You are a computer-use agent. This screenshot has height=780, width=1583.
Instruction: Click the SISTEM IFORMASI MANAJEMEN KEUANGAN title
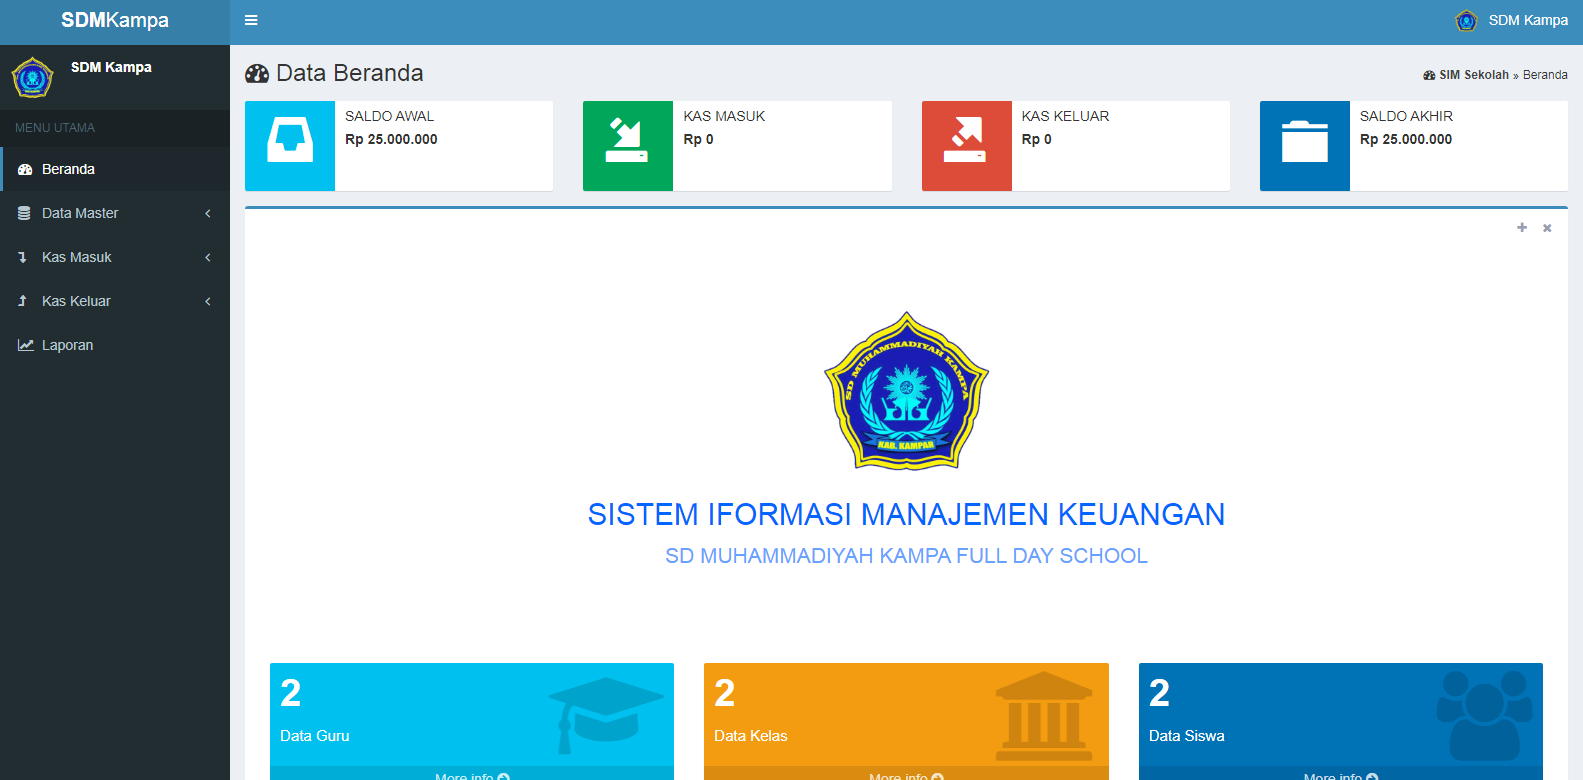tap(906, 514)
